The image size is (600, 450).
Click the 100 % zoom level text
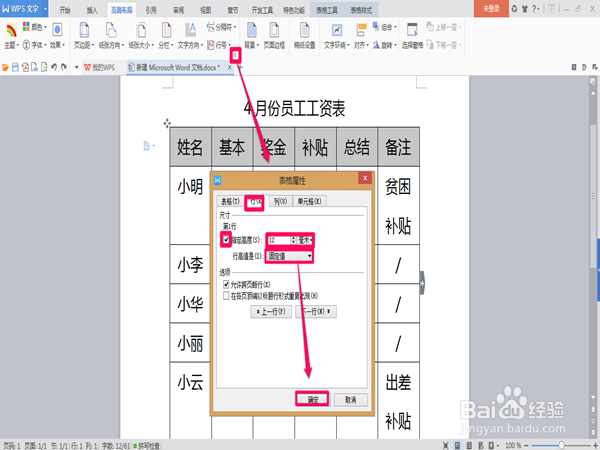pyautogui.click(x=514, y=445)
